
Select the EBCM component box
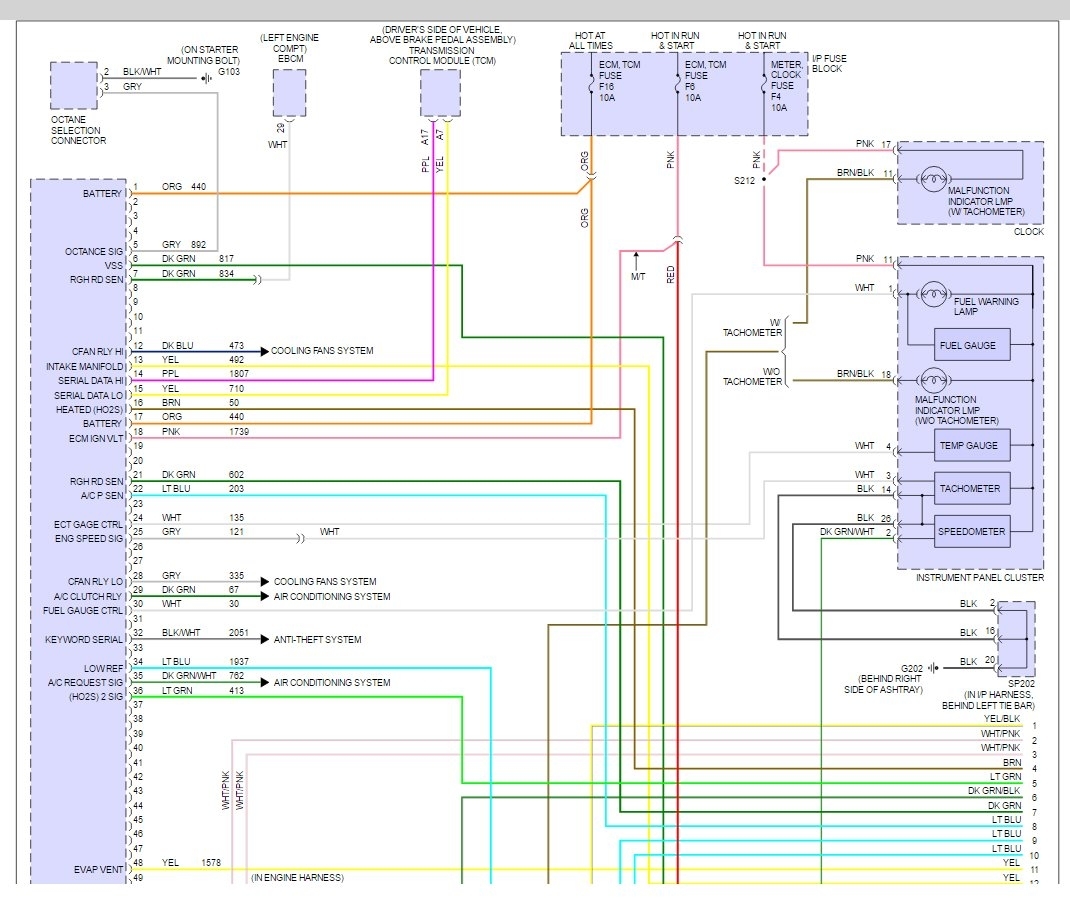pos(289,94)
